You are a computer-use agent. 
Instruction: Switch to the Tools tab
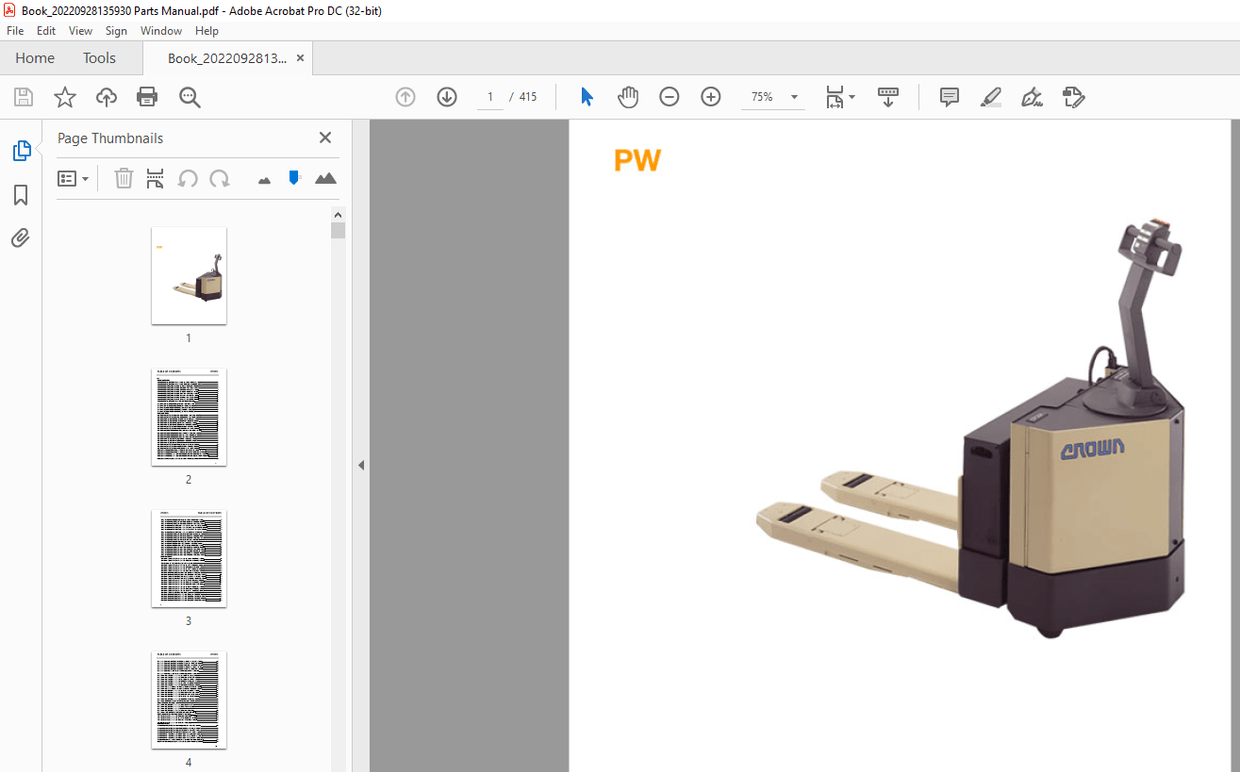click(99, 58)
